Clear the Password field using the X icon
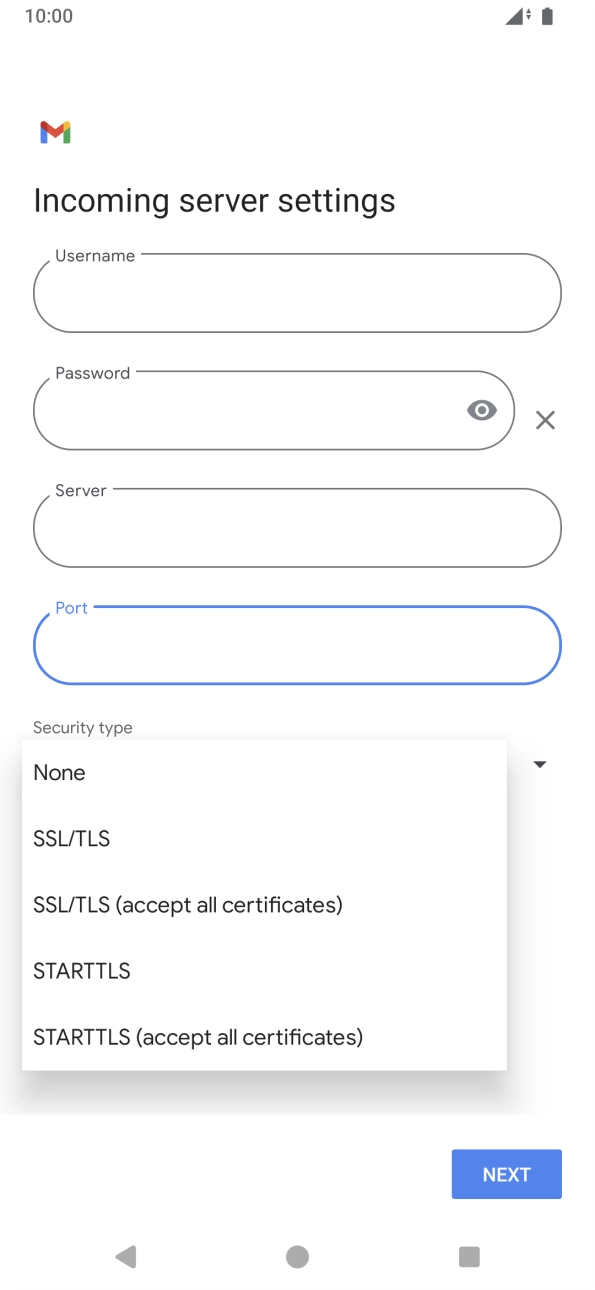The image size is (595, 1290). tap(545, 420)
